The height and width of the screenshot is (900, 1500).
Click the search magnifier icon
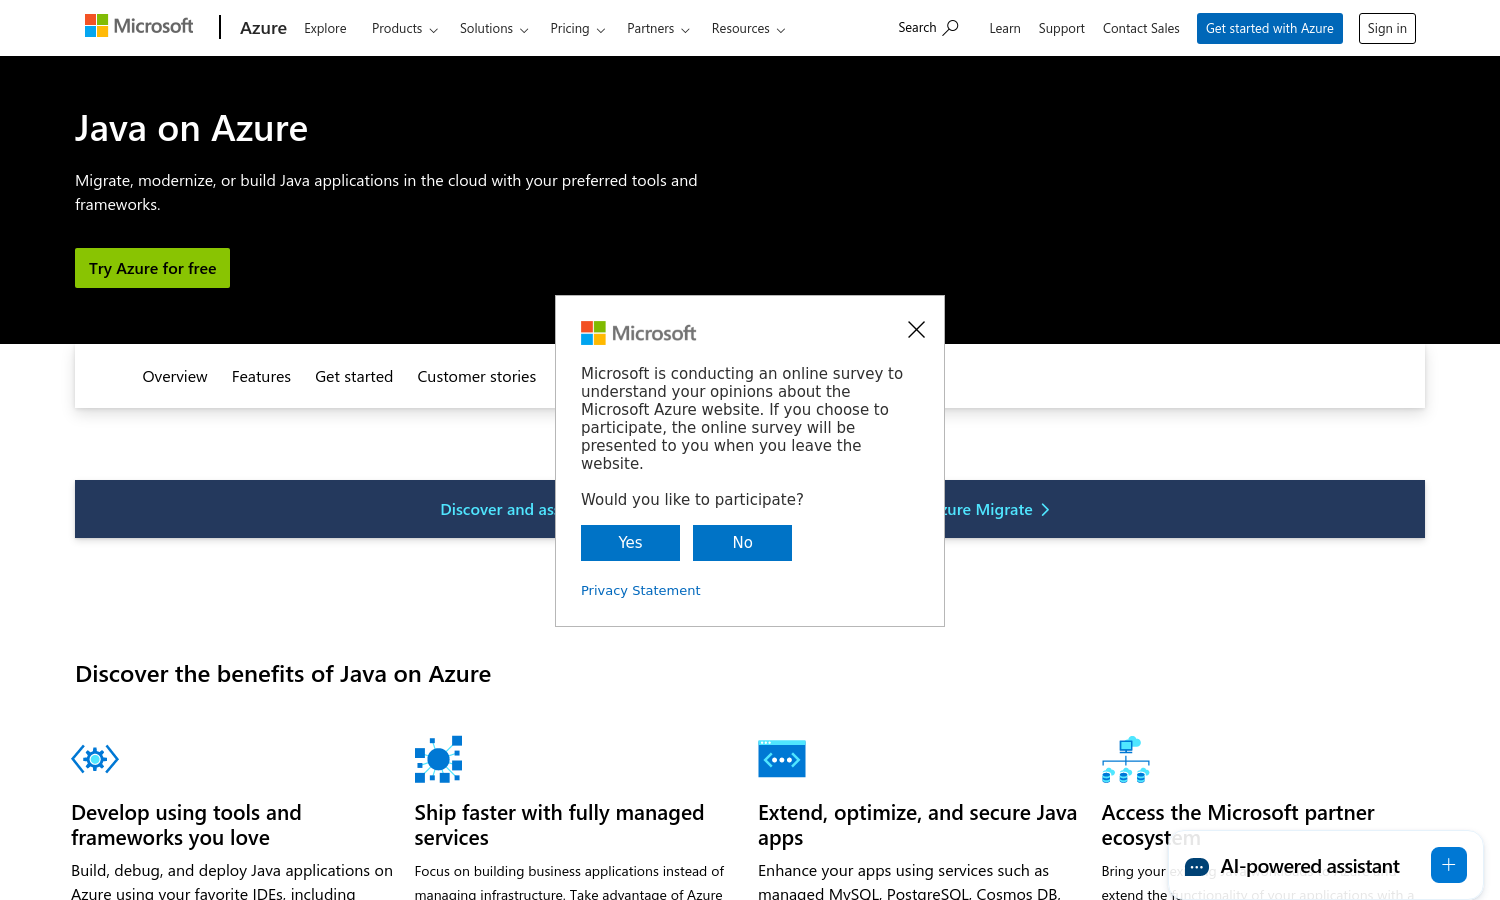(x=951, y=28)
